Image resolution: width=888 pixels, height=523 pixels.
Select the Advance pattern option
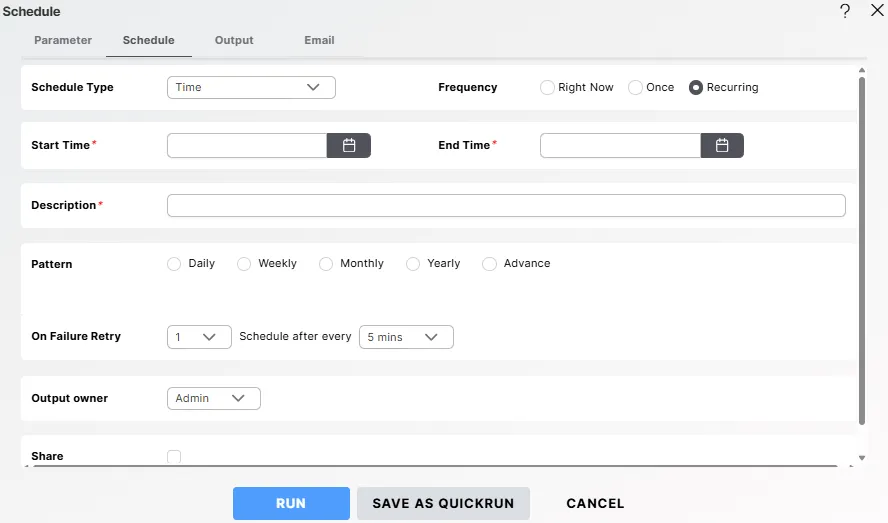(x=489, y=264)
